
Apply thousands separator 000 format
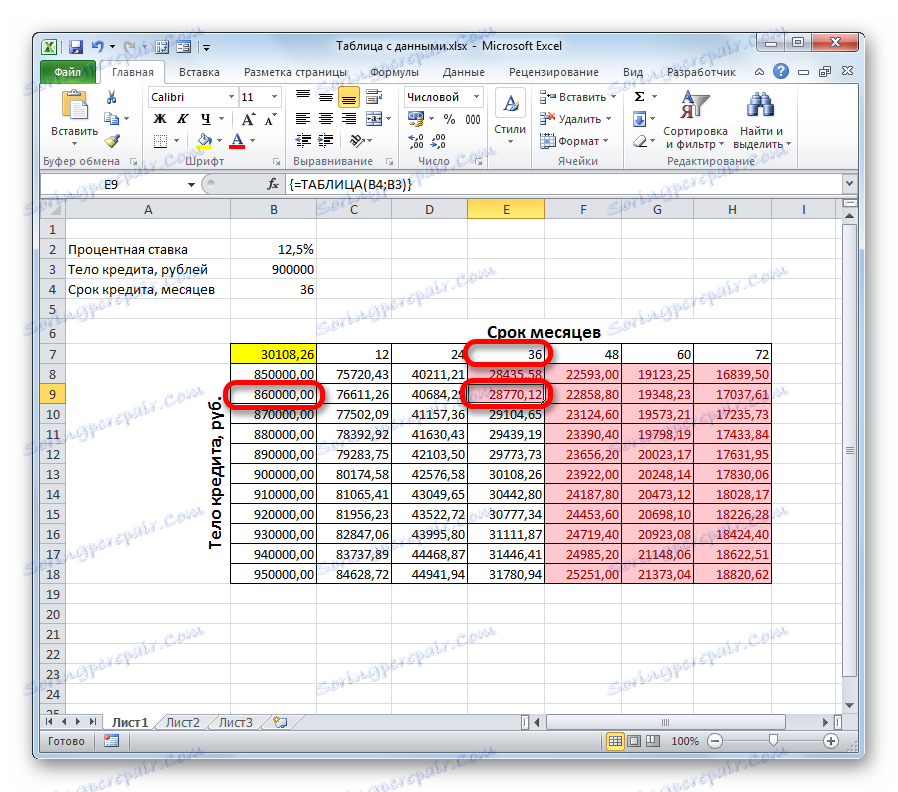472,119
